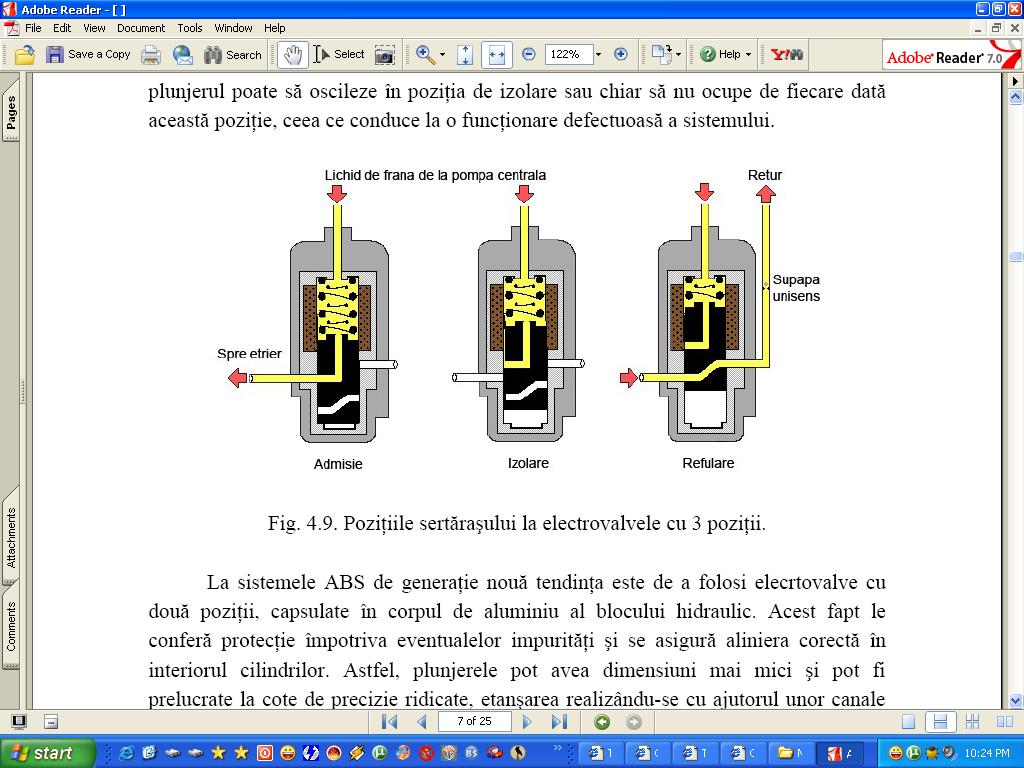Click the Fit Page height icon
The width and height of the screenshot is (1024, 768).
point(465,55)
